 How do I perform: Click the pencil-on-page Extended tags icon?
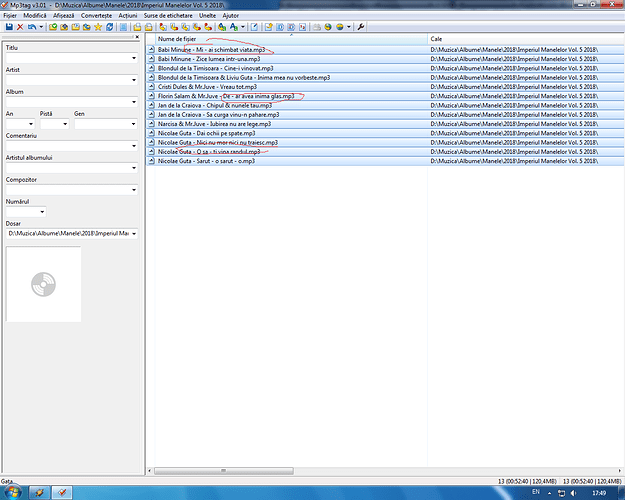254,27
